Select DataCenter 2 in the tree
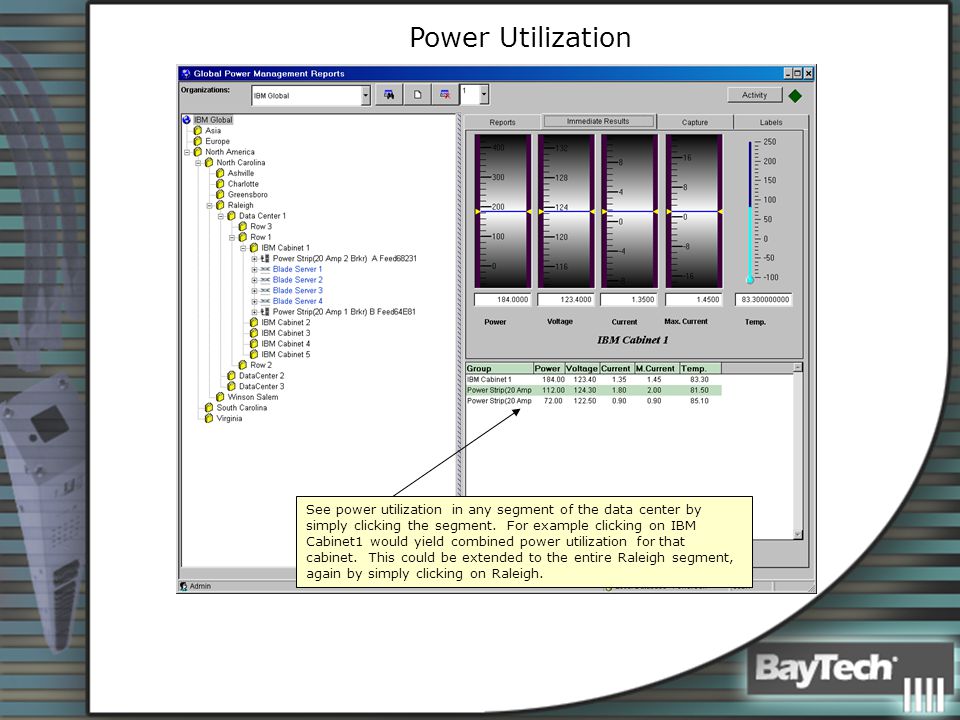 pyautogui.click(x=261, y=376)
